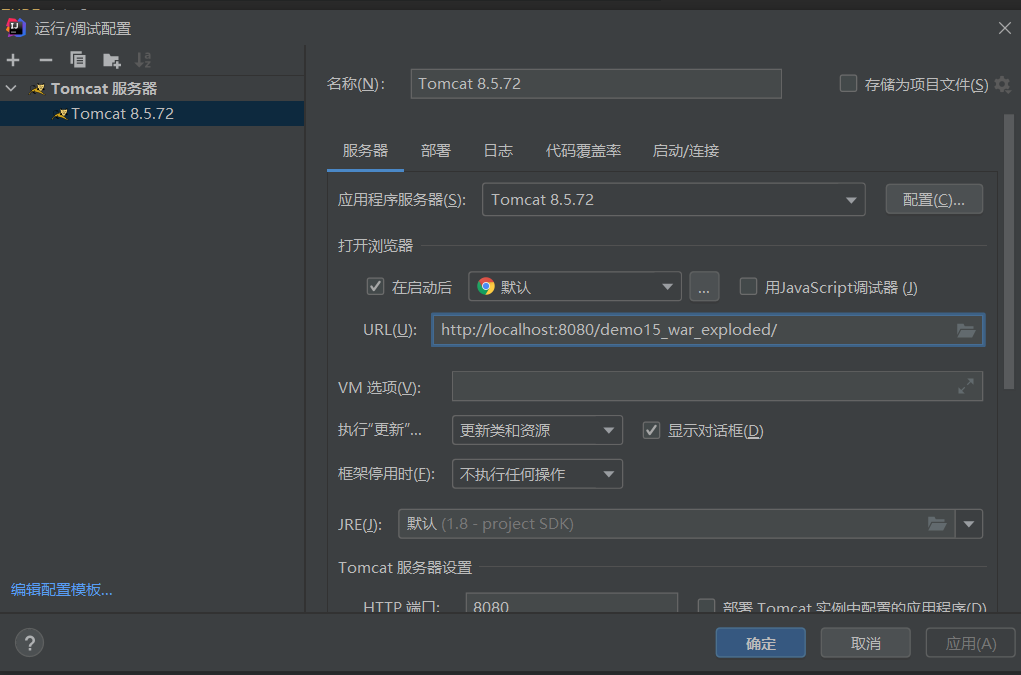Viewport: 1021px width, 675px height.
Task: Open 执行更新 action dropdown
Action: tap(537, 430)
